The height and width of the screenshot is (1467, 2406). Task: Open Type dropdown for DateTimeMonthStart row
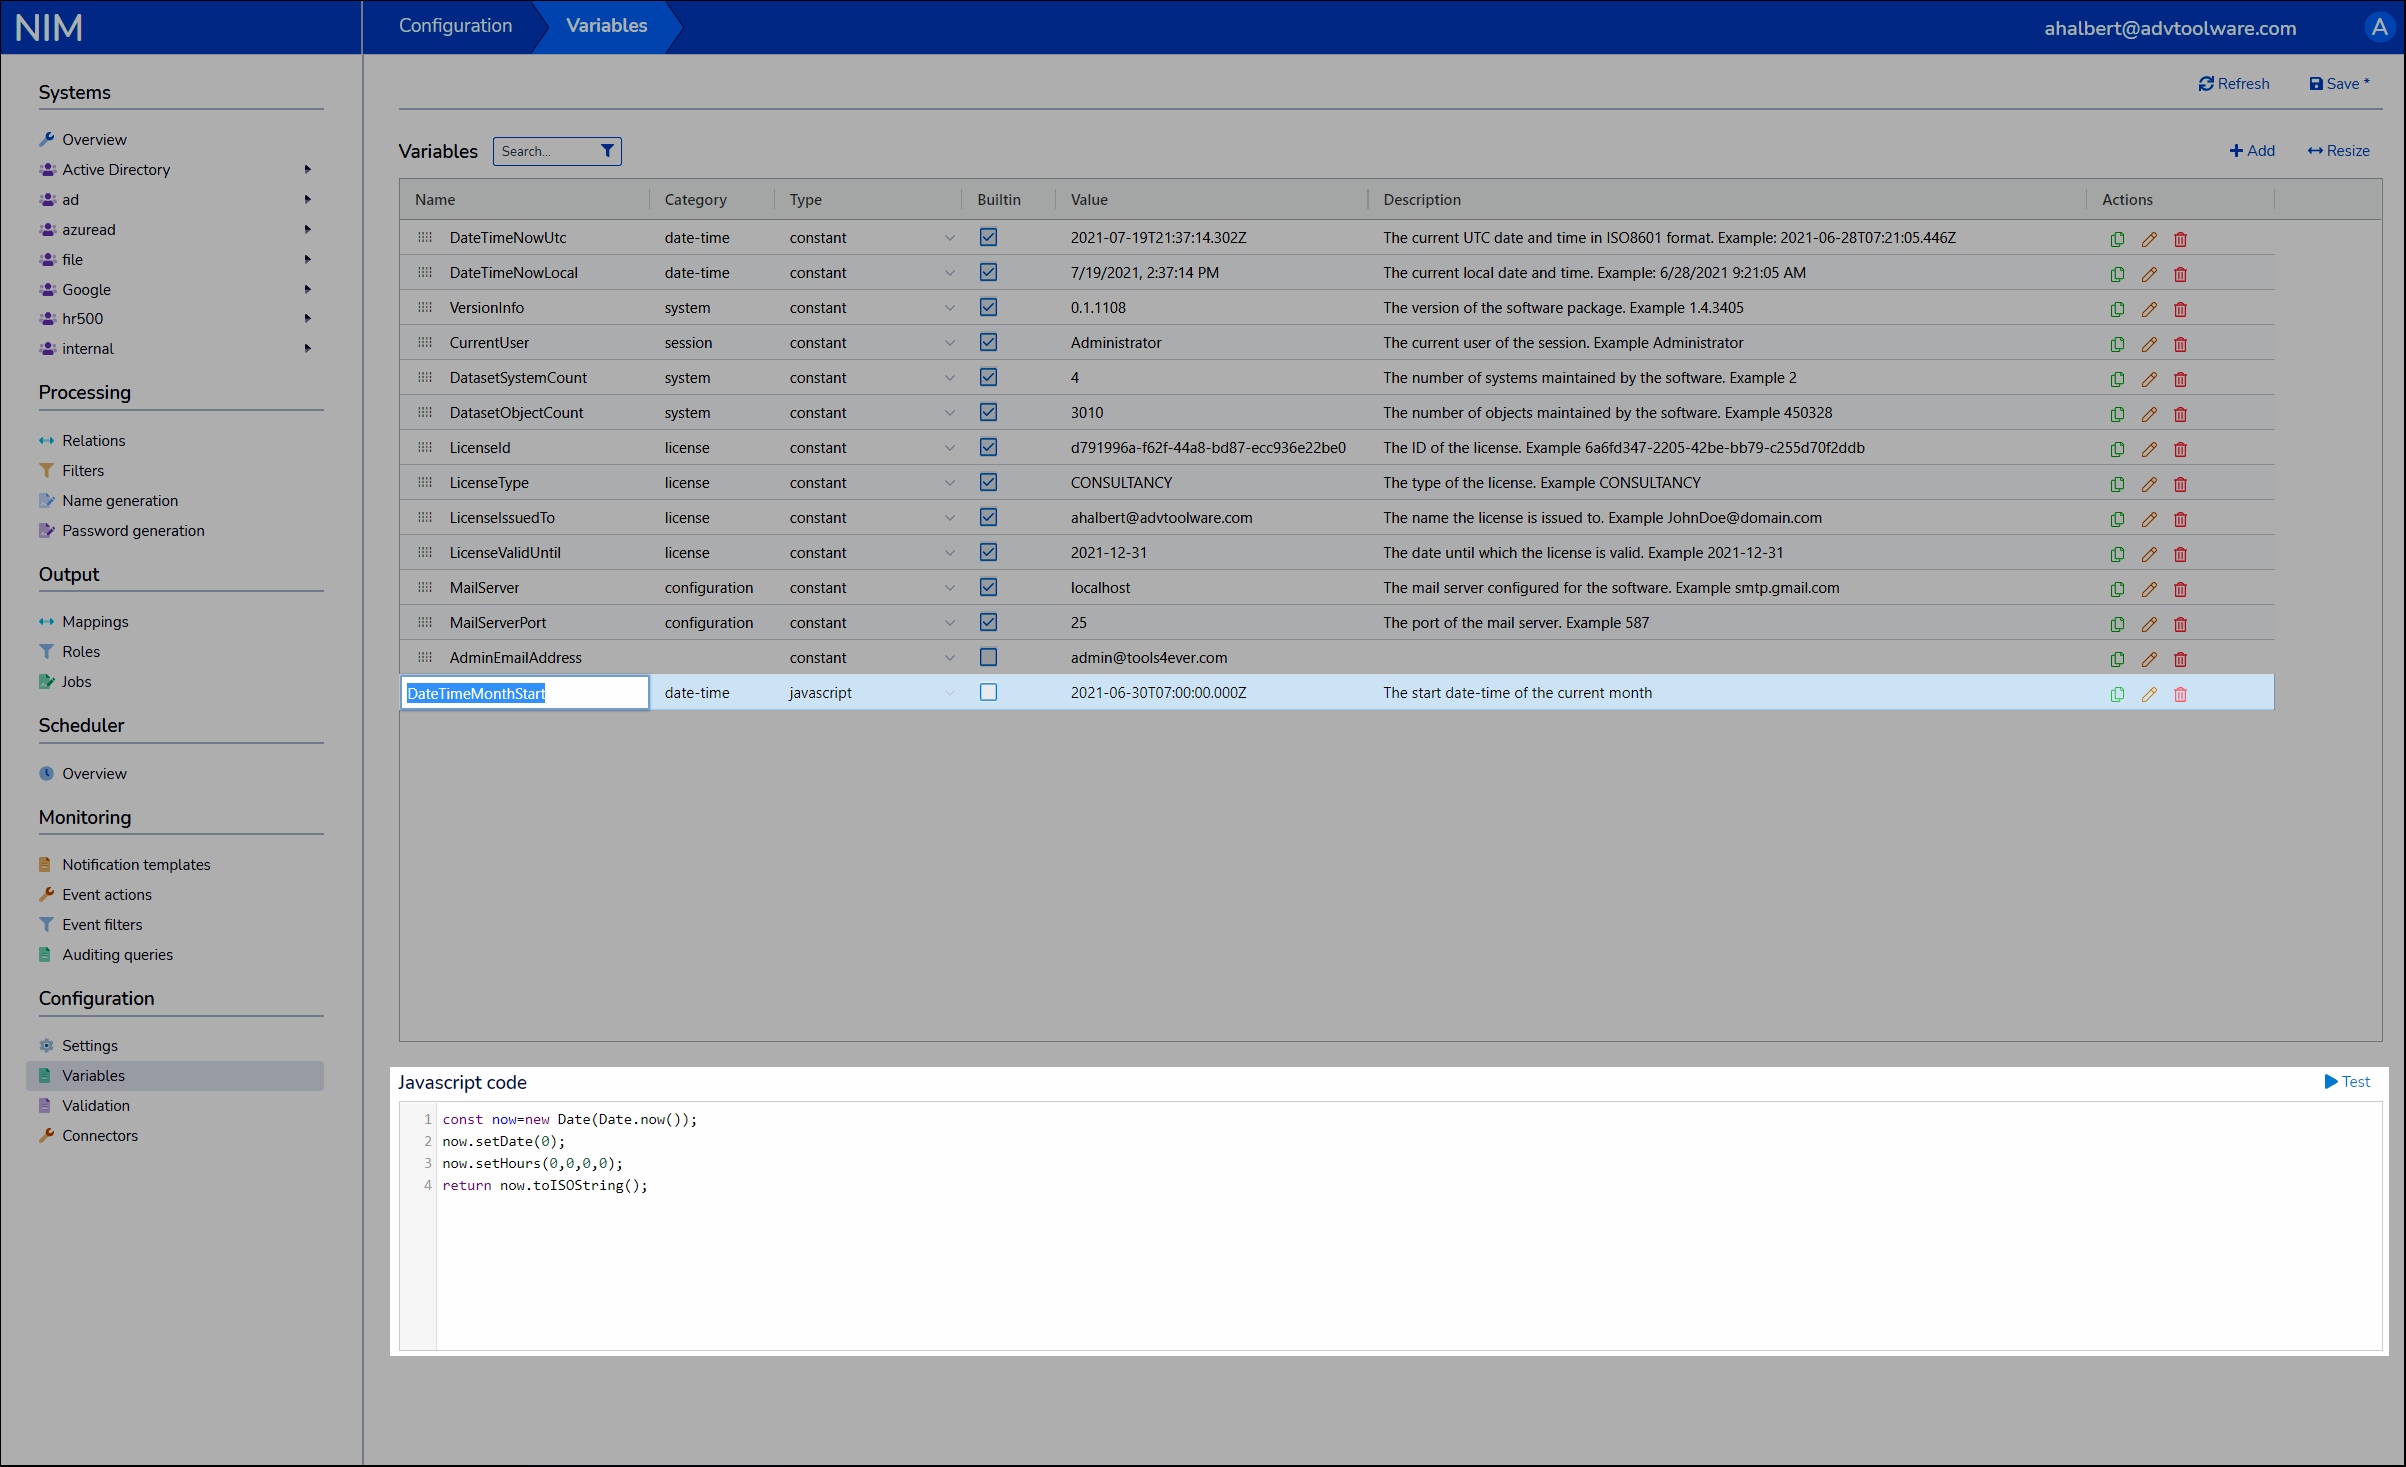(x=949, y=693)
